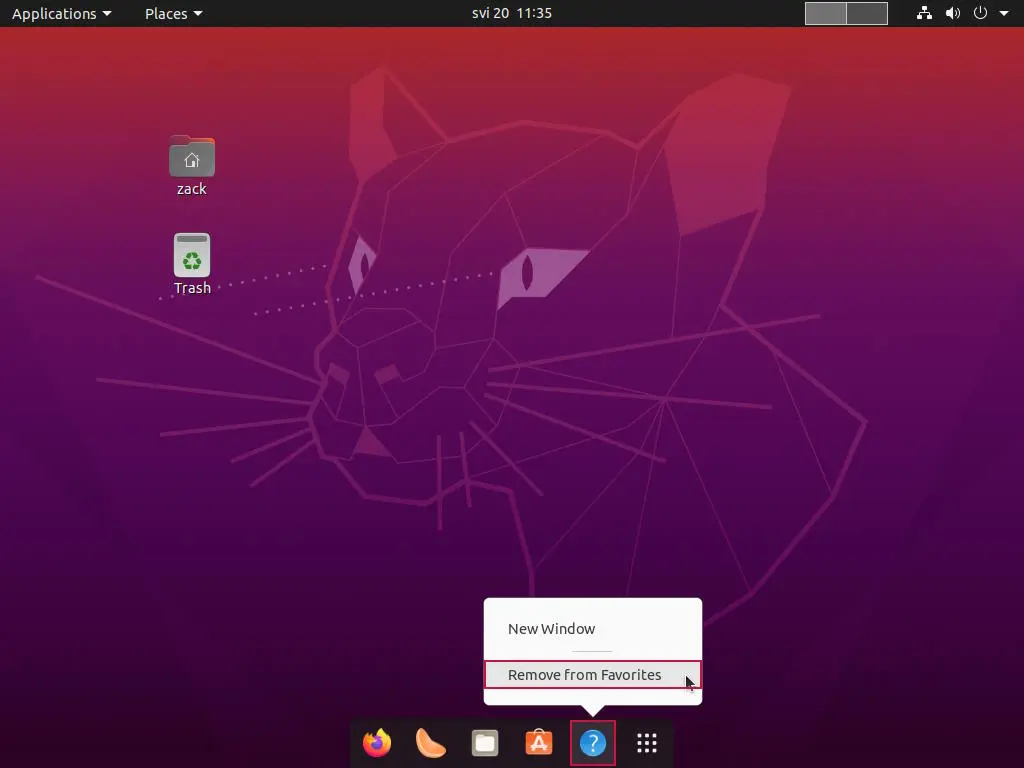Viewport: 1024px width, 768px height.
Task: Click the Help question mark dock icon
Action: coord(593,743)
